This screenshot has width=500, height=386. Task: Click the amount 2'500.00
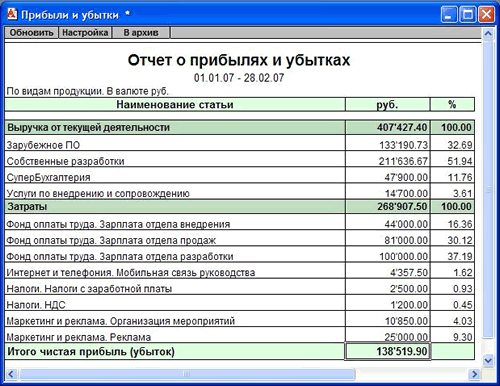[x=409, y=289]
